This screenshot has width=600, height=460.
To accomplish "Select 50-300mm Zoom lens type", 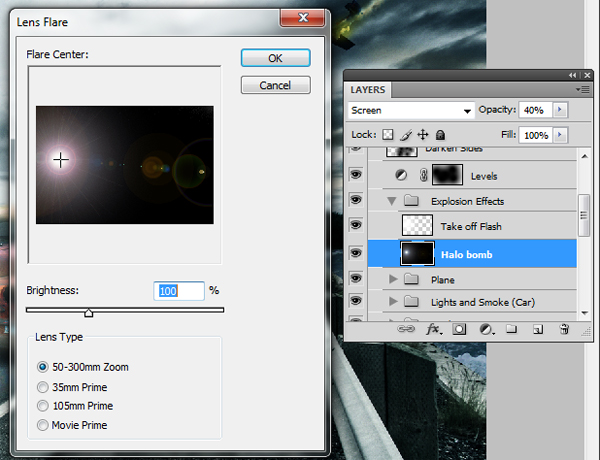I will [x=42, y=367].
